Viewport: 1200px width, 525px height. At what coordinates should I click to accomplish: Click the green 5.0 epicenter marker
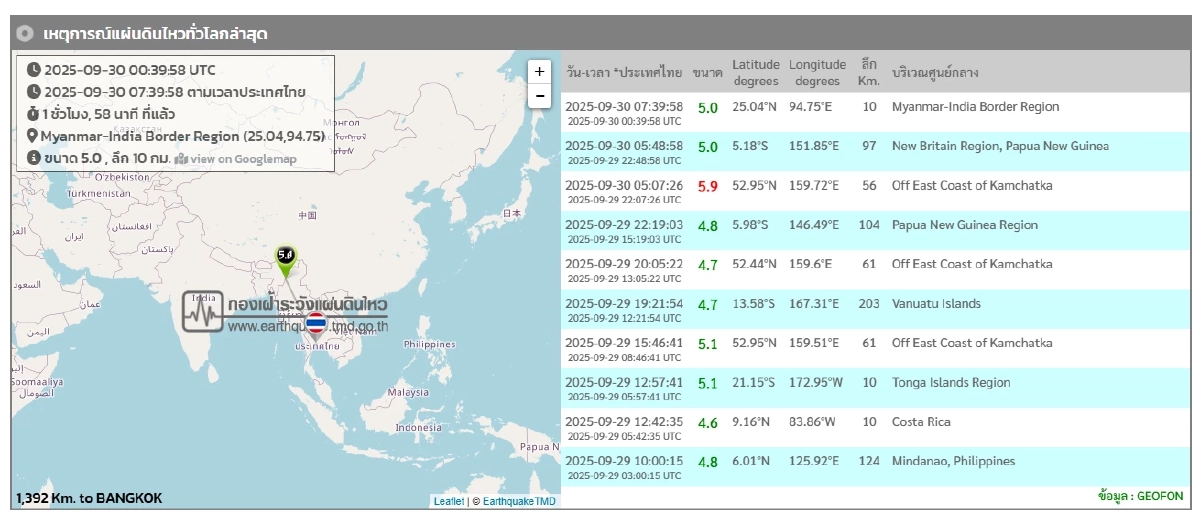[286, 258]
